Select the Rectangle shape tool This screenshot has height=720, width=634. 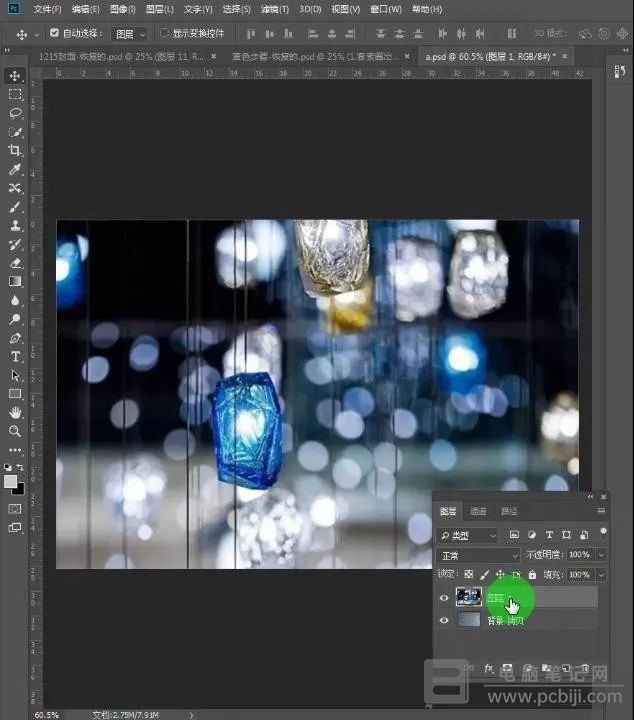click(x=15, y=394)
